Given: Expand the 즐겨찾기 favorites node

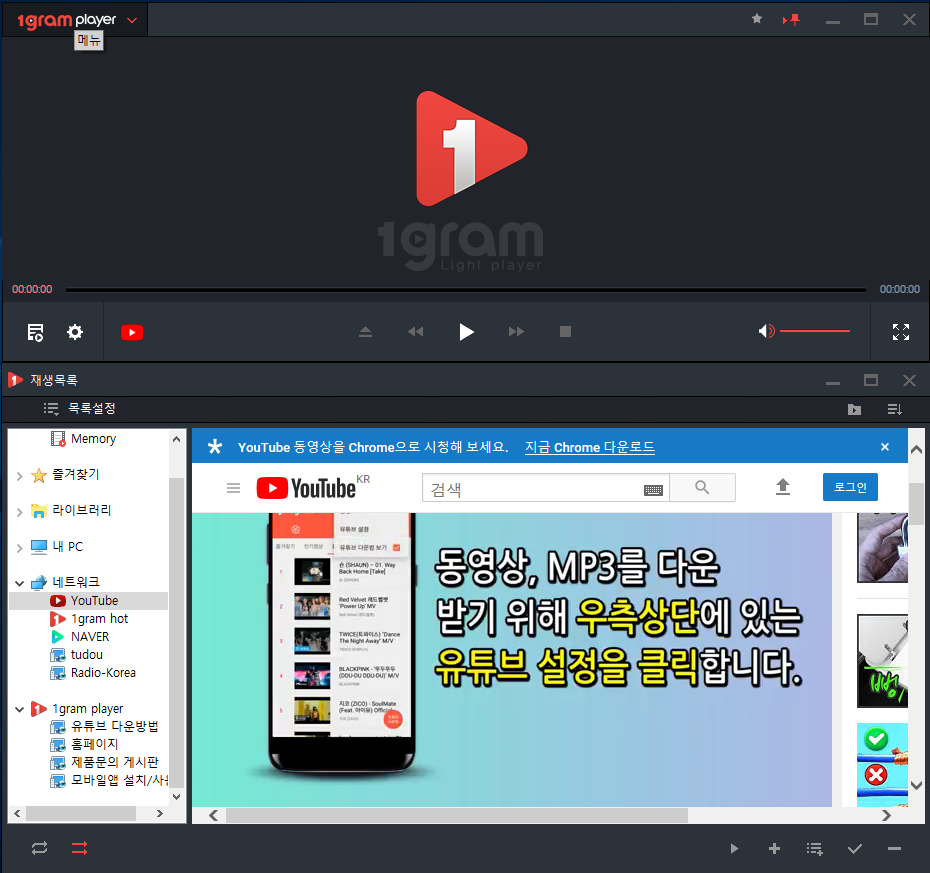Looking at the screenshot, I should (20, 476).
